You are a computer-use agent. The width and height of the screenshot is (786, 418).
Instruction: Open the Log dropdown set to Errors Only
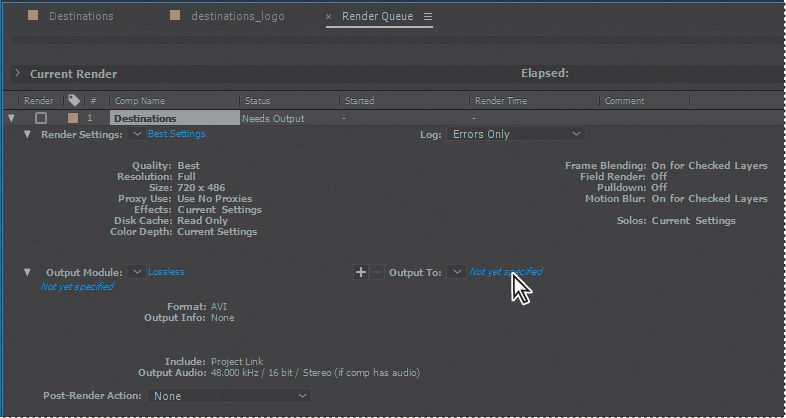tap(516, 134)
